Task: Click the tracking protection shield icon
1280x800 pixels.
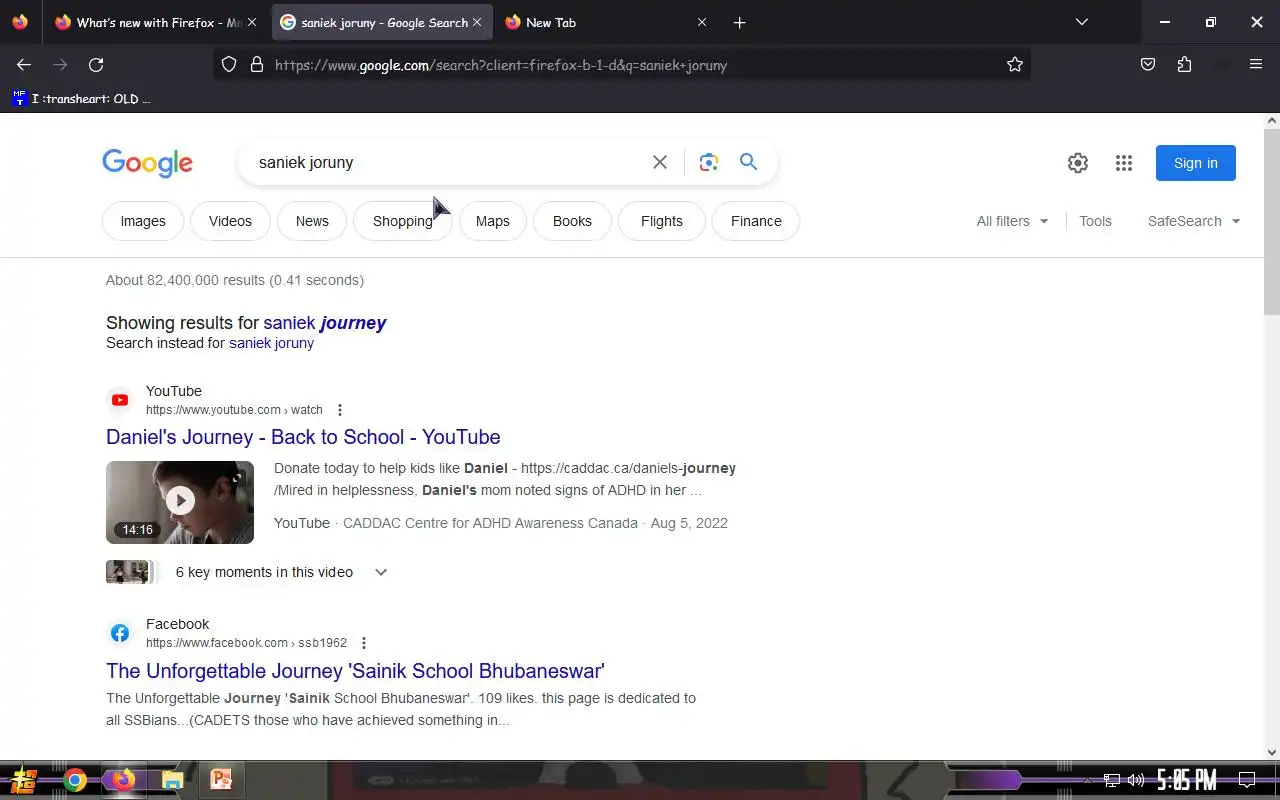Action: coord(229,65)
